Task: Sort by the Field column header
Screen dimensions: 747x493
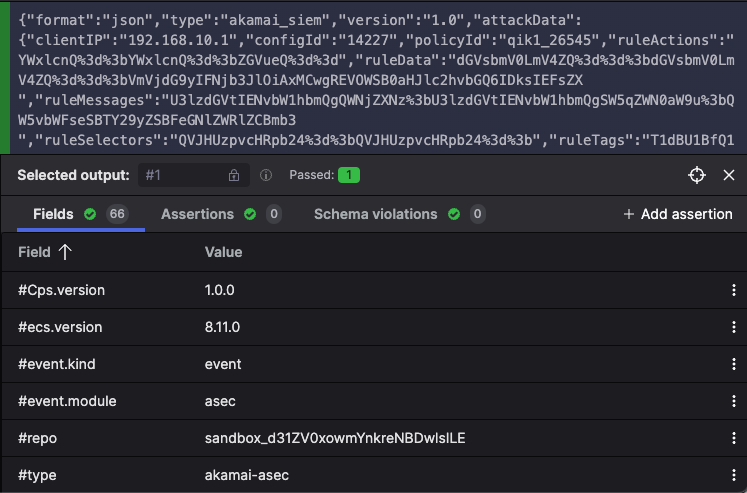Action: coord(45,253)
